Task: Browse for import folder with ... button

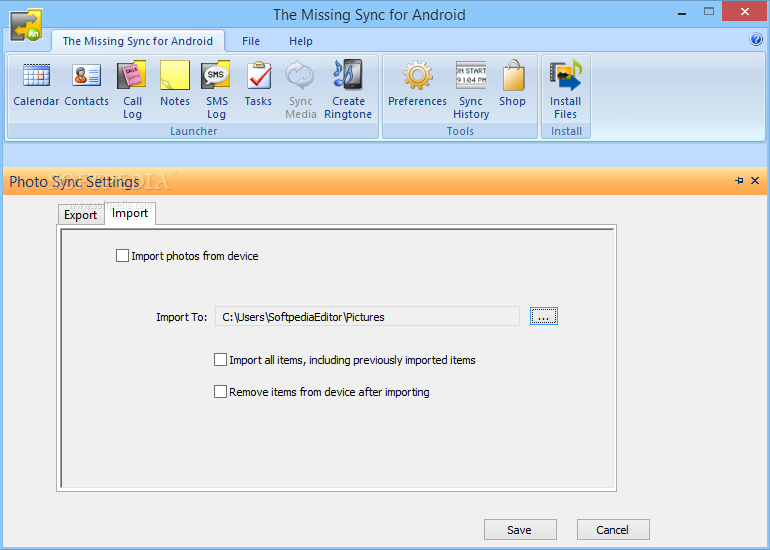Action: 544,316
